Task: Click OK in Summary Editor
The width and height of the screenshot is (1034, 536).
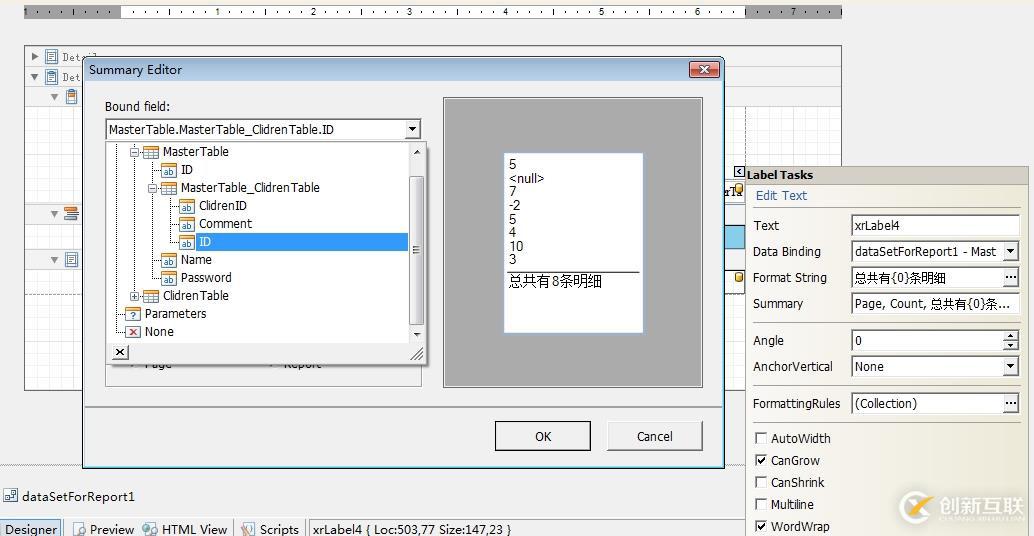Action: coord(543,436)
